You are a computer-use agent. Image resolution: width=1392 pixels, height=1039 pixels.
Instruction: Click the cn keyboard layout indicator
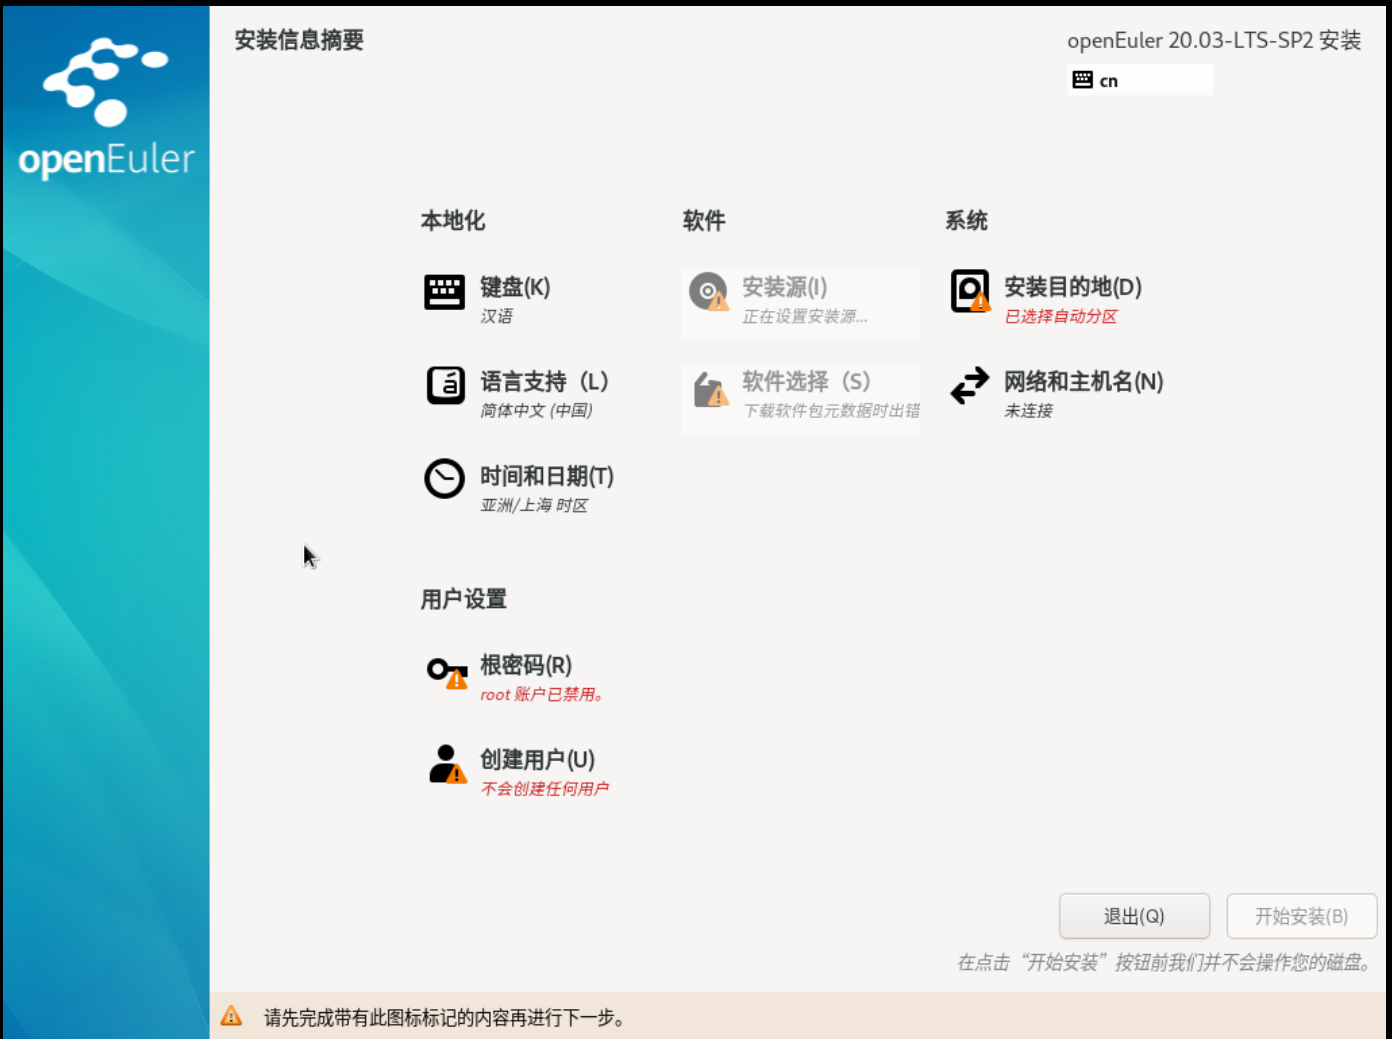[x=1140, y=80]
